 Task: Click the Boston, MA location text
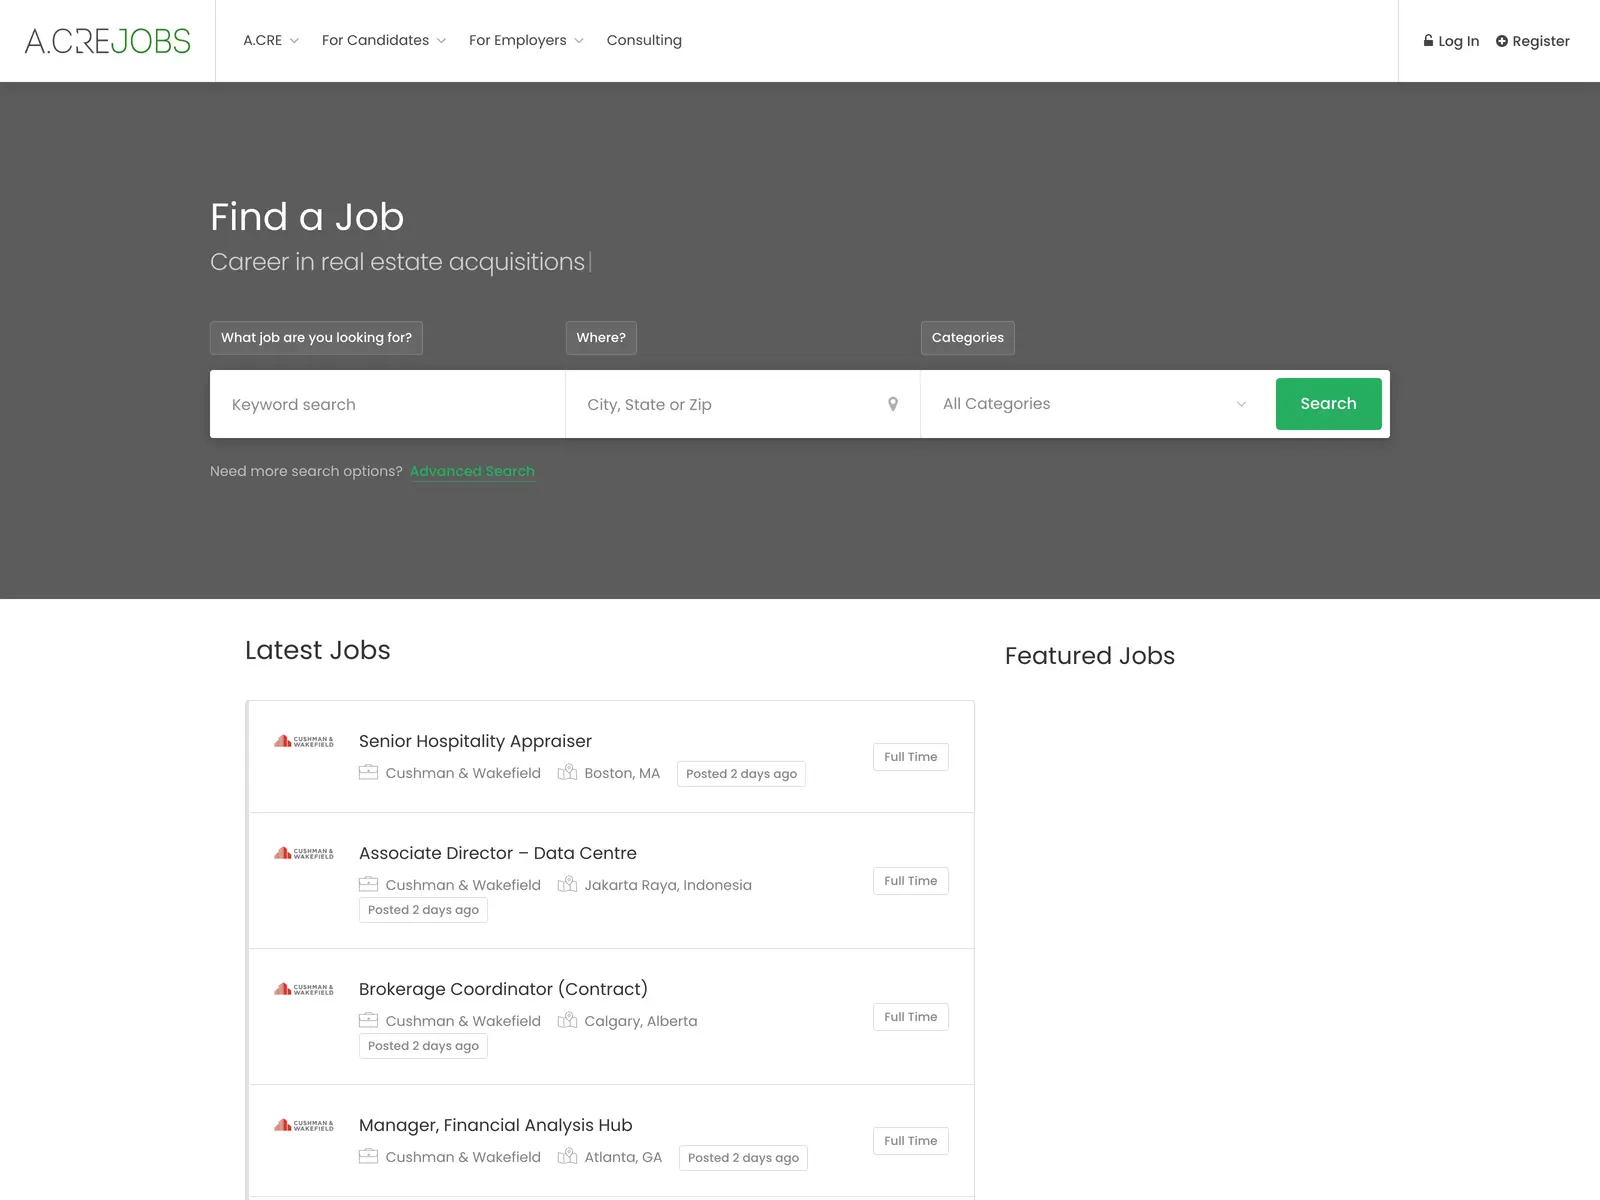click(622, 773)
